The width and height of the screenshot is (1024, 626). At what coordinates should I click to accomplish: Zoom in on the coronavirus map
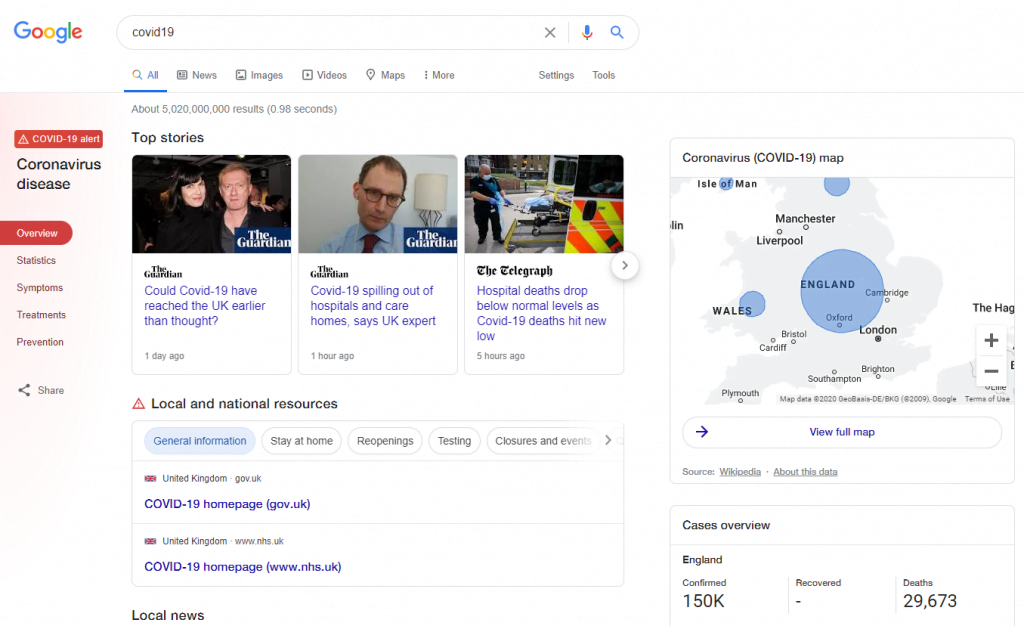pos(991,340)
